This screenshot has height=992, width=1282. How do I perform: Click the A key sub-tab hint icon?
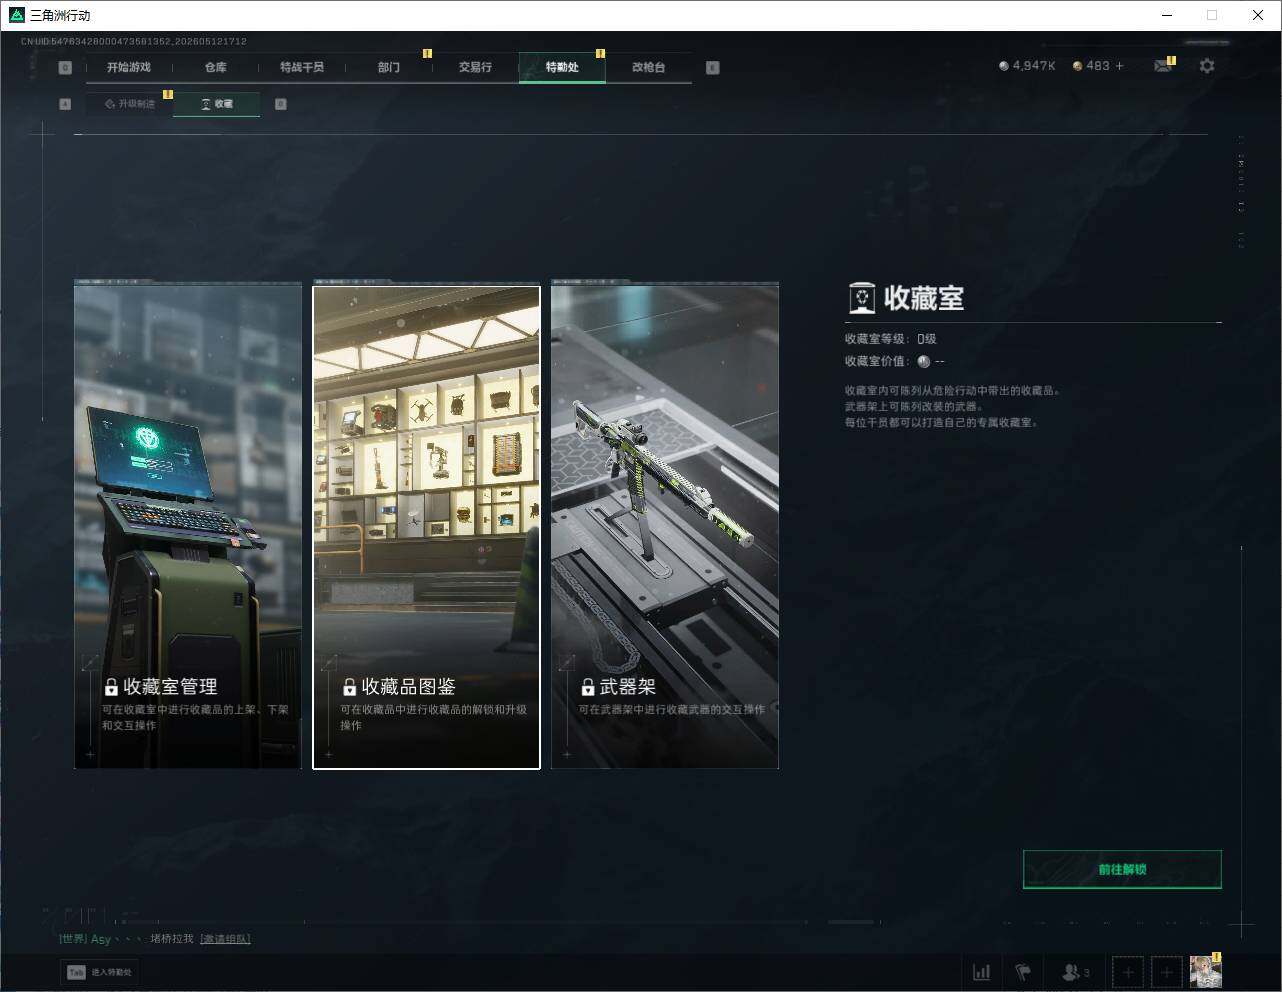point(65,104)
